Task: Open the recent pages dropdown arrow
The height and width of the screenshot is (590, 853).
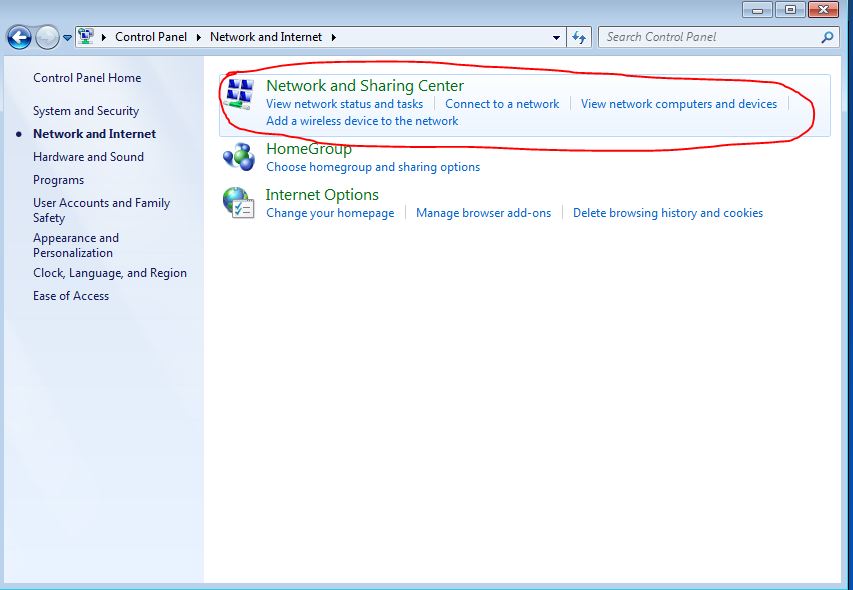Action: coord(67,38)
